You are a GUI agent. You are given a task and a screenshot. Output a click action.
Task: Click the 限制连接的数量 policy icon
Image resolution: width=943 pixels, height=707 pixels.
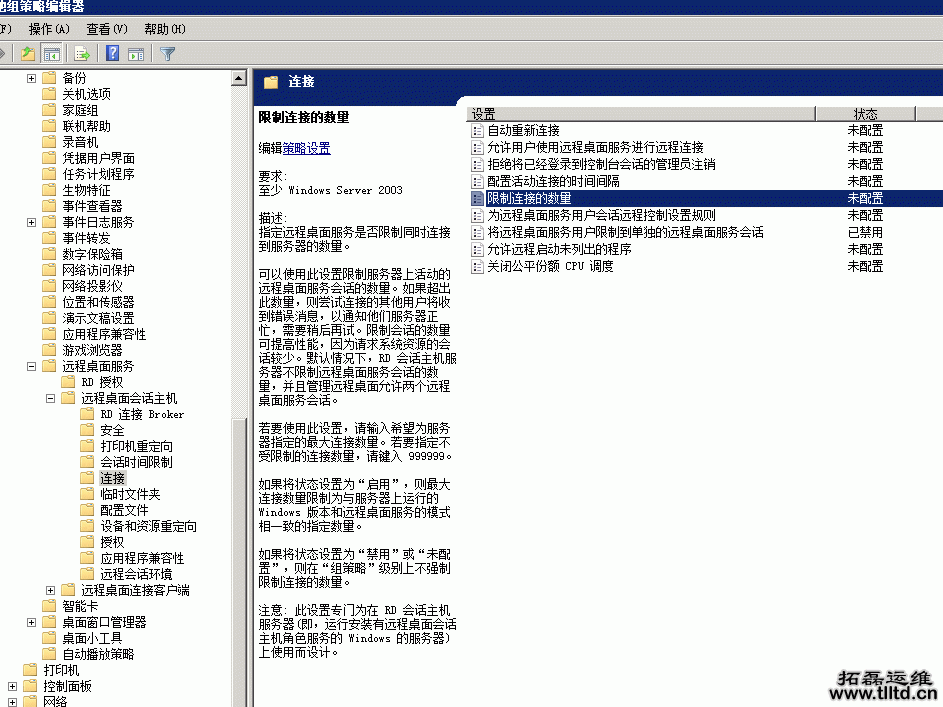tap(476, 198)
